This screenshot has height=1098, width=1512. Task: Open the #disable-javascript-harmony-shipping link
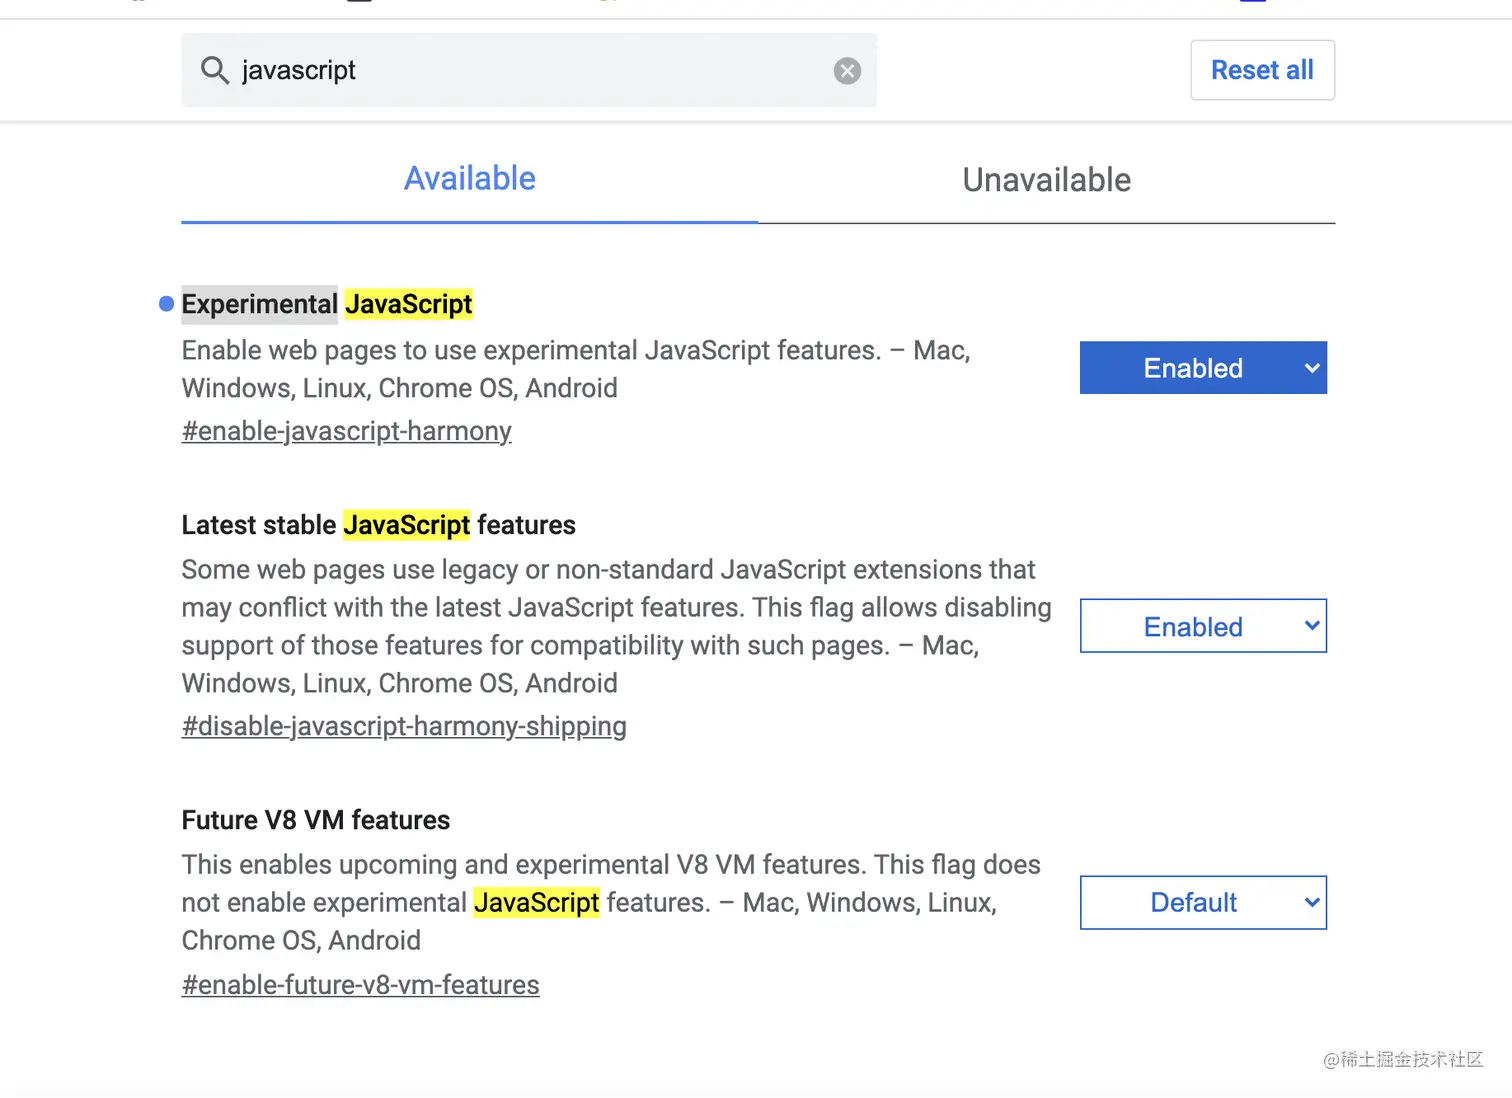(x=404, y=726)
